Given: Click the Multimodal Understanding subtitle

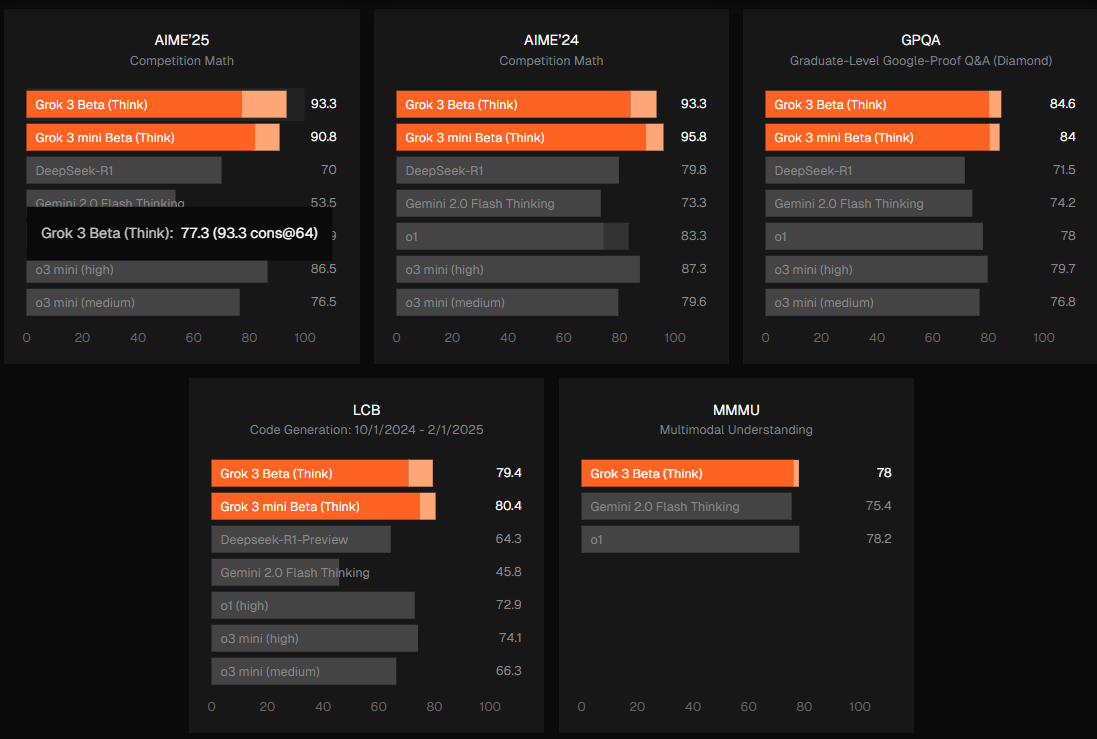Looking at the screenshot, I should point(736,430).
